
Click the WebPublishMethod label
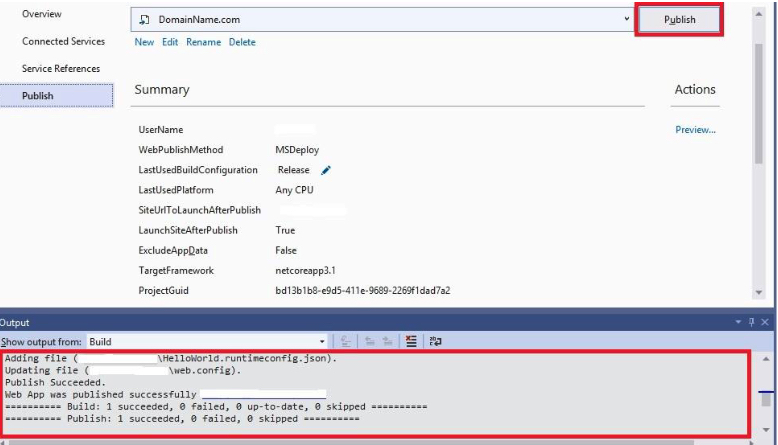(x=181, y=150)
